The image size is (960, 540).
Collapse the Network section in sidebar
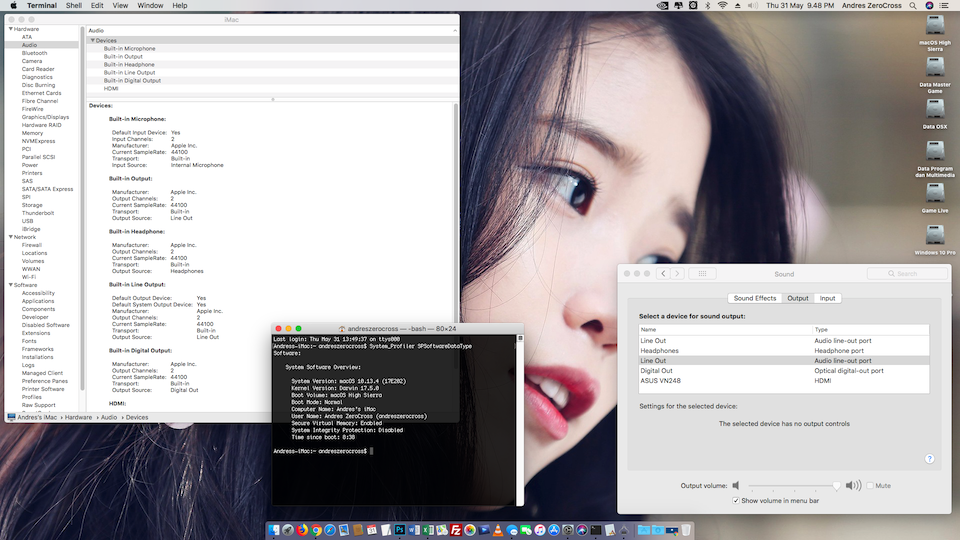point(9,237)
